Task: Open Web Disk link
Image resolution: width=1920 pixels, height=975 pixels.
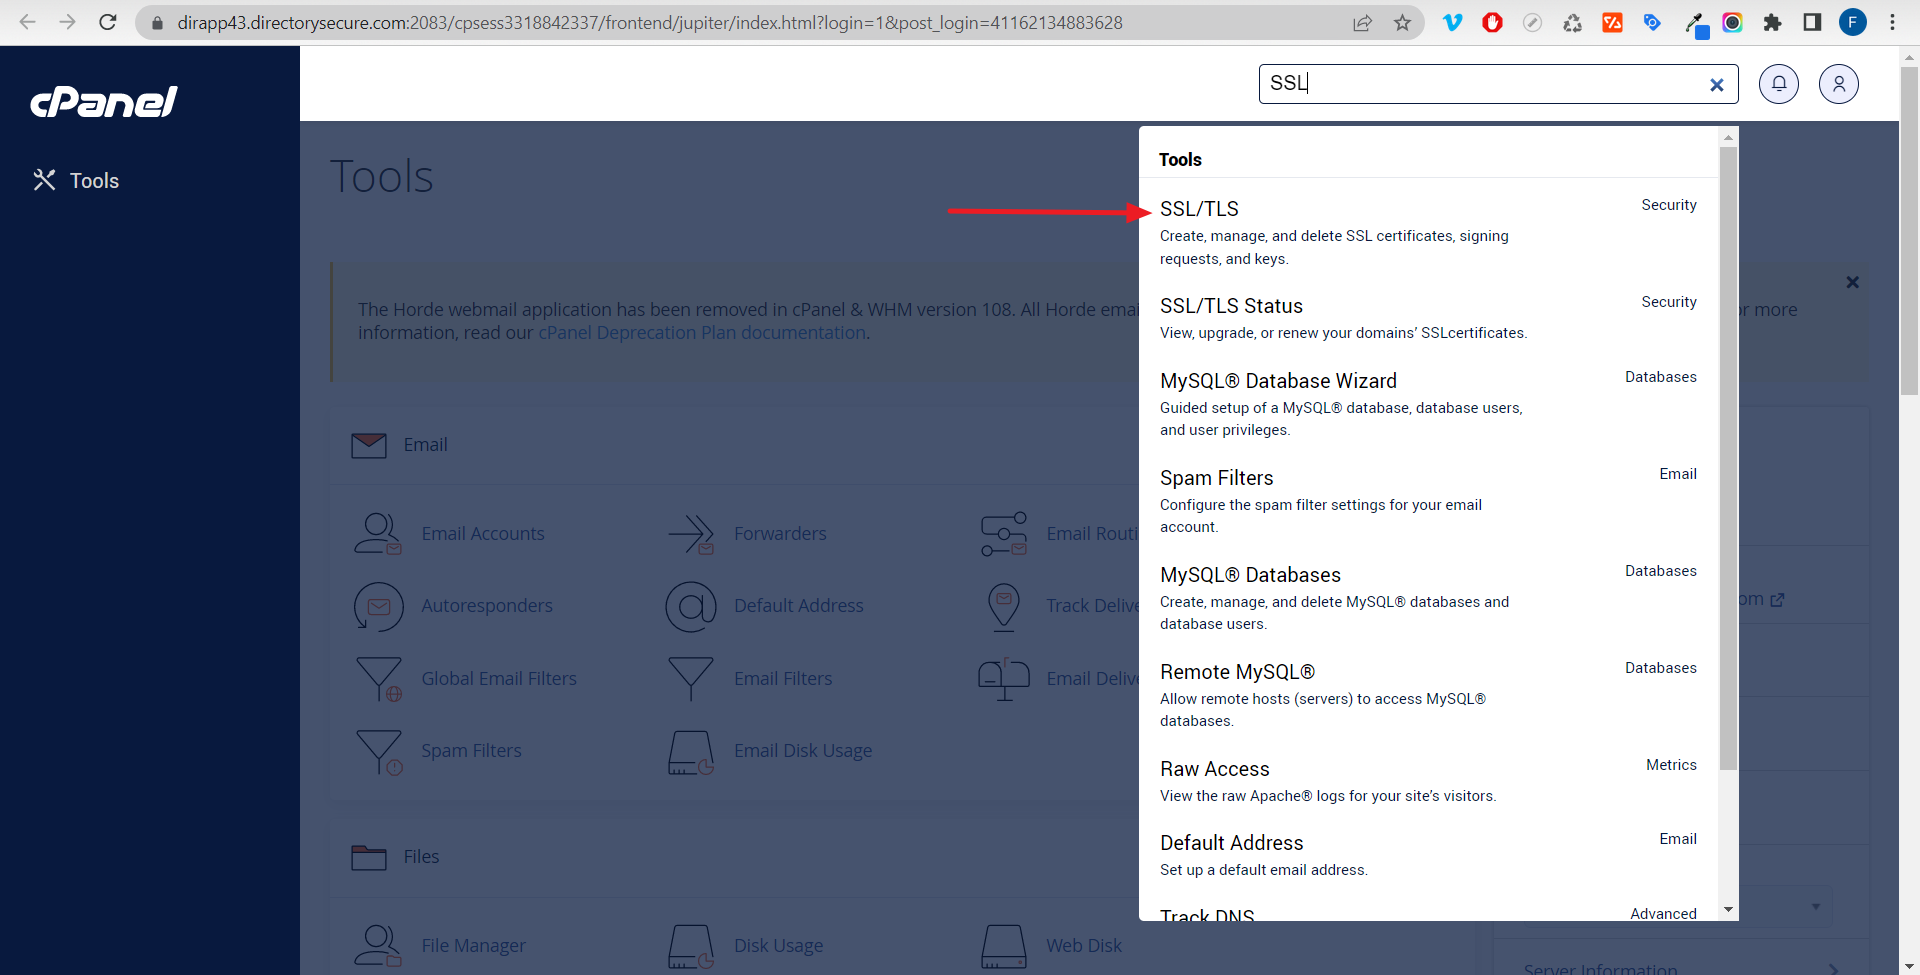Action: tap(1084, 946)
